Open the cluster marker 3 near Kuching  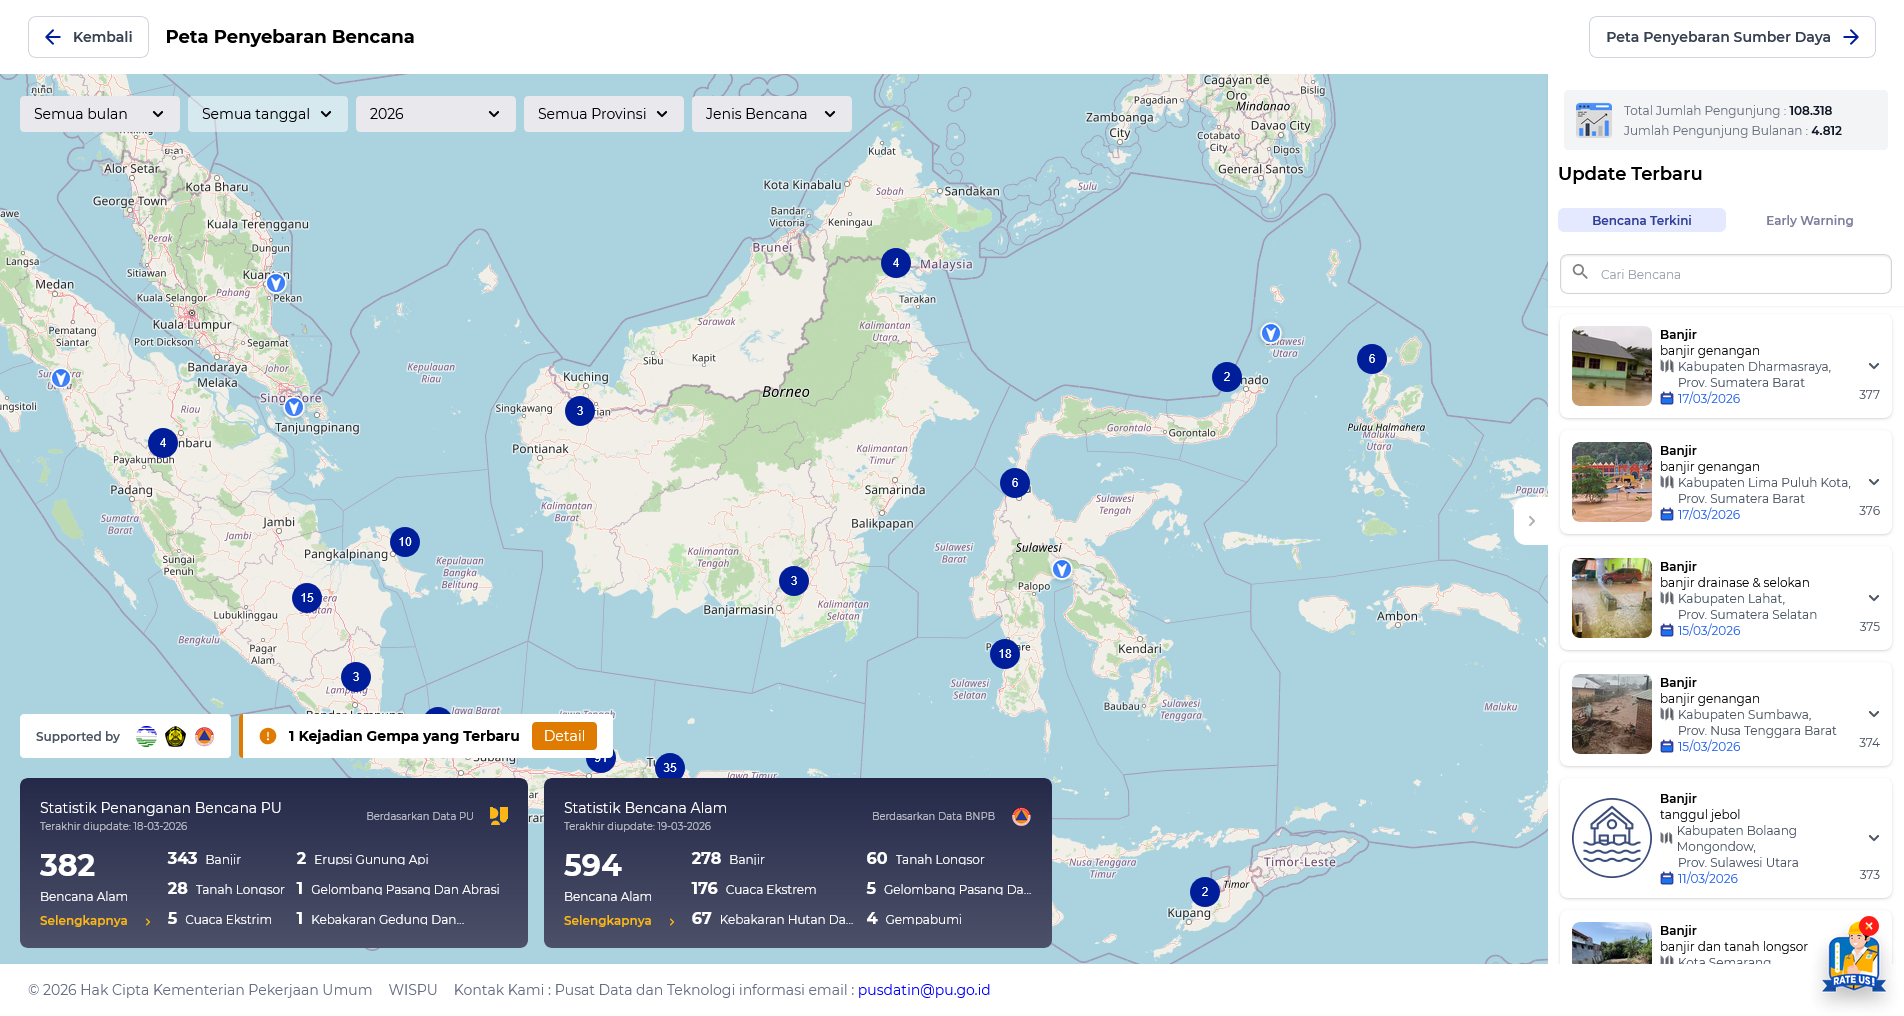(x=580, y=411)
